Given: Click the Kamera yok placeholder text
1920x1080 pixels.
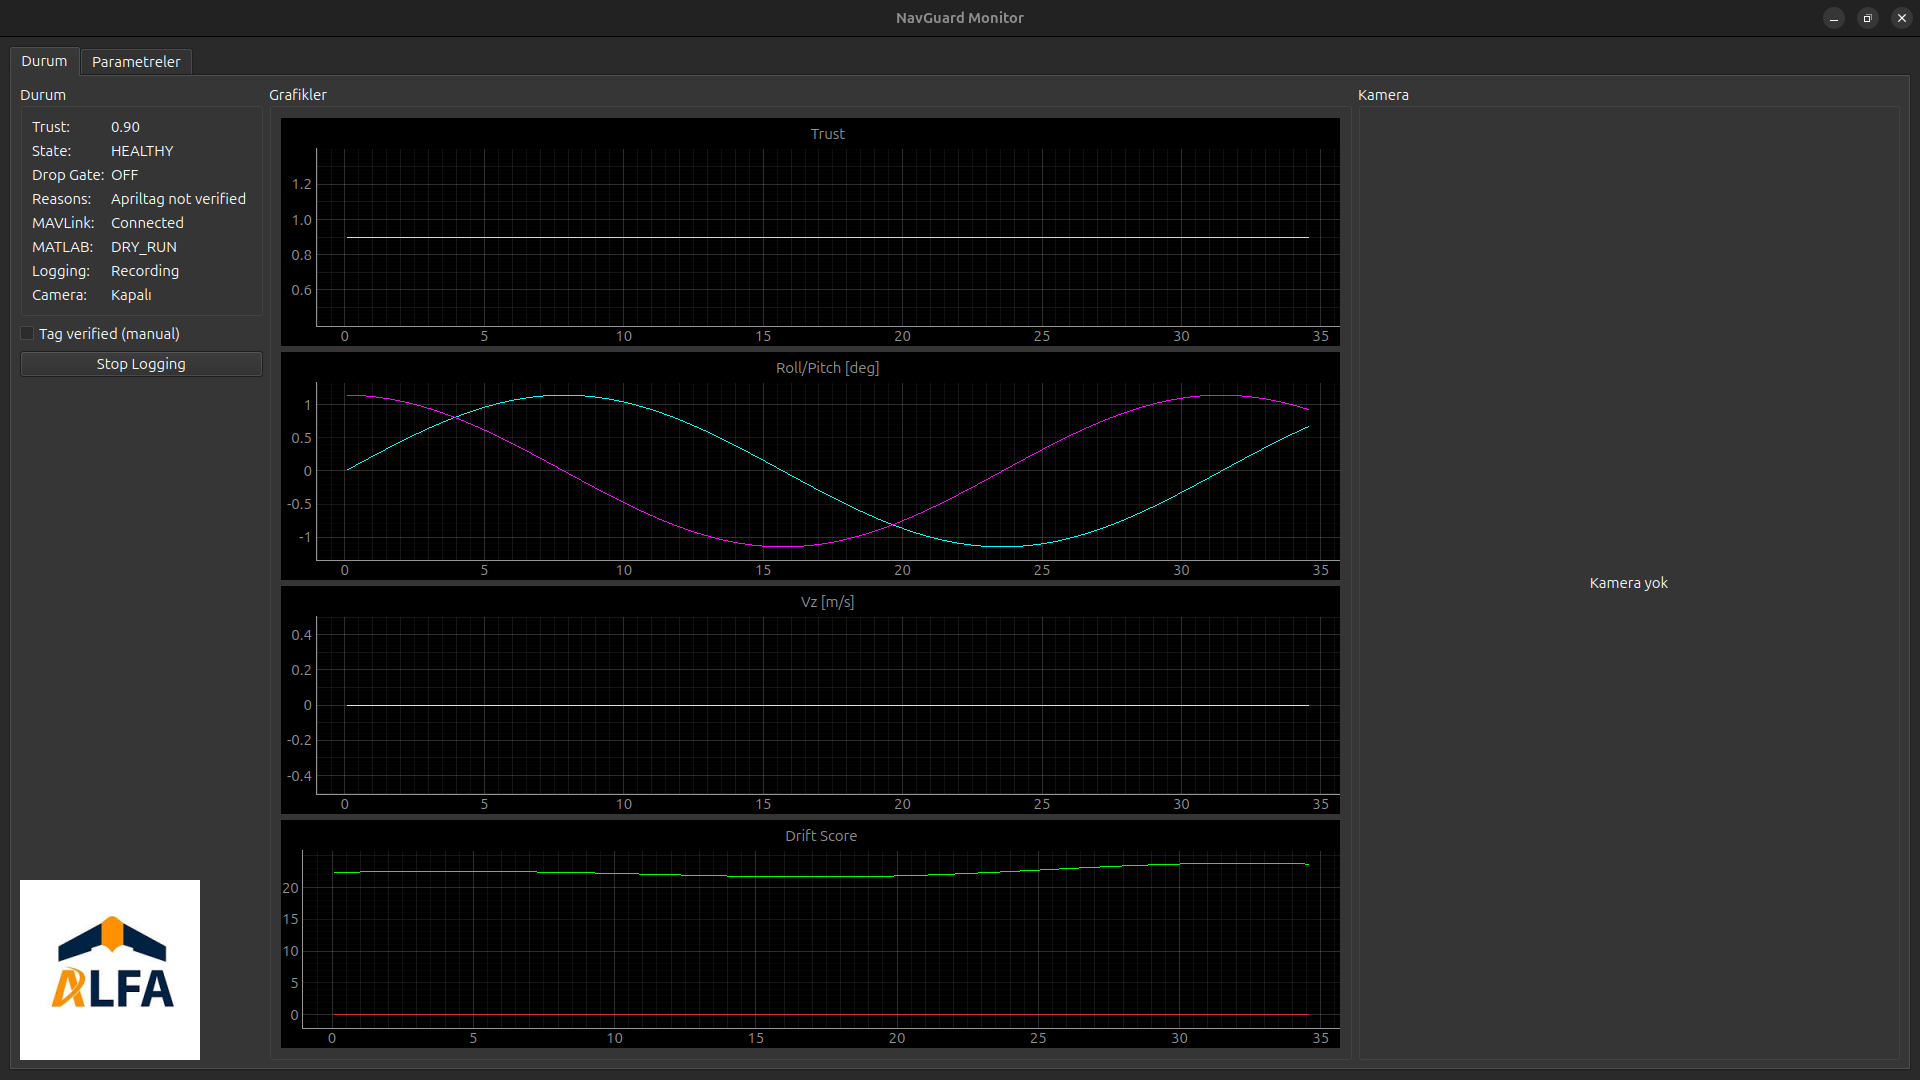Looking at the screenshot, I should 1628,583.
